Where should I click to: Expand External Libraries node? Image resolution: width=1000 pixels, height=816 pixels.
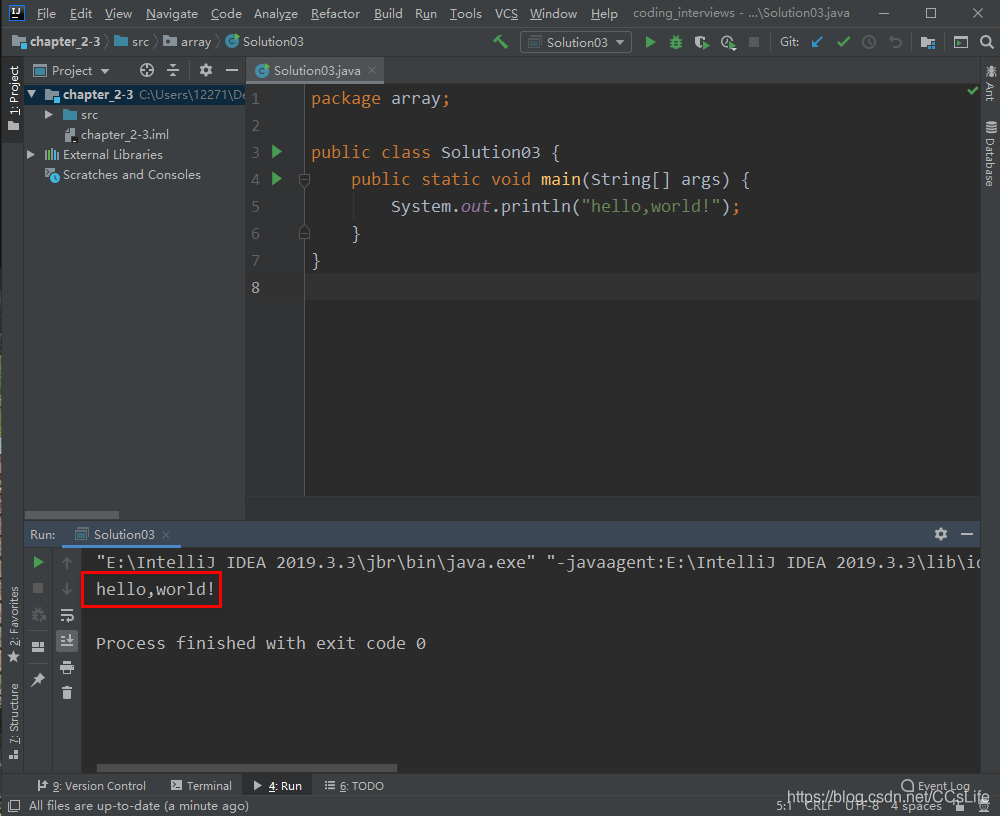pyautogui.click(x=31, y=154)
